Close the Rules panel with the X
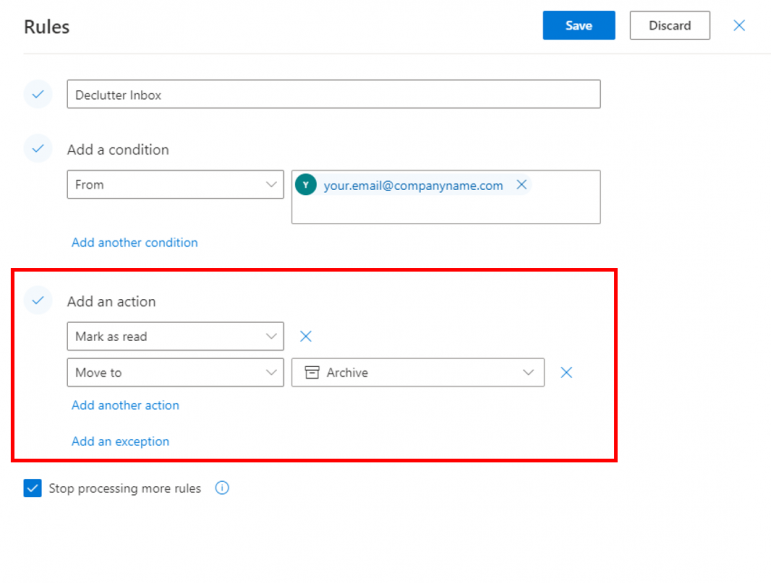The image size is (771, 583). pos(739,26)
